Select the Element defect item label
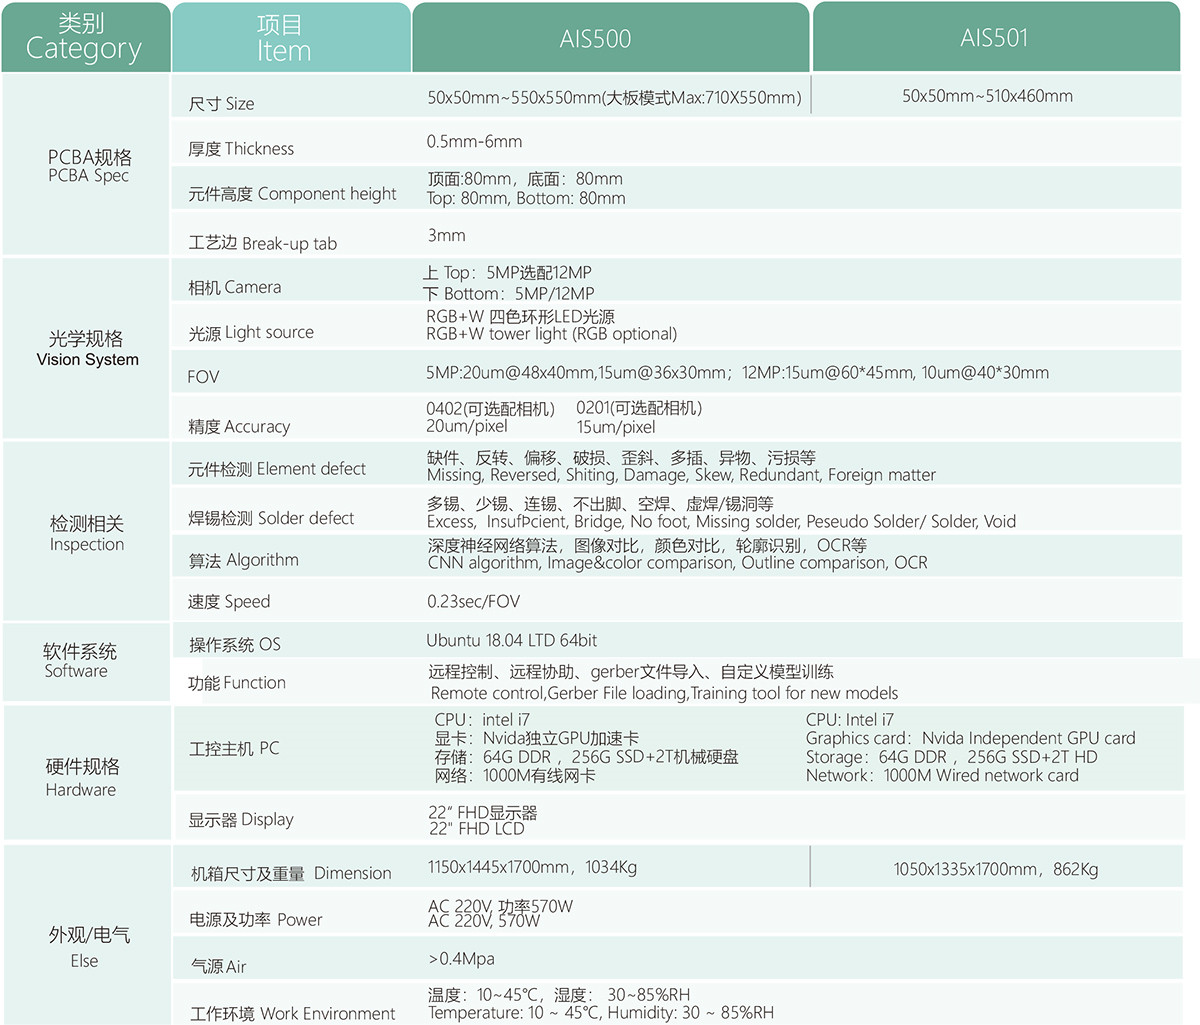1200x1025 pixels. point(277,469)
